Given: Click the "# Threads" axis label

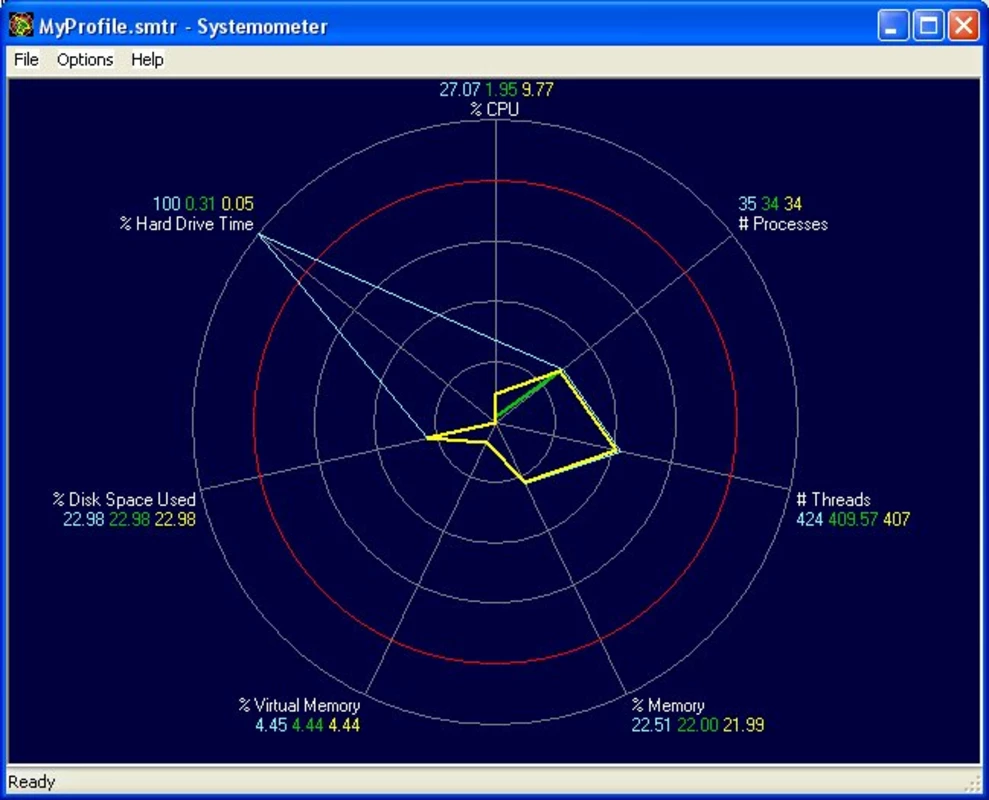Looking at the screenshot, I should click(833, 500).
